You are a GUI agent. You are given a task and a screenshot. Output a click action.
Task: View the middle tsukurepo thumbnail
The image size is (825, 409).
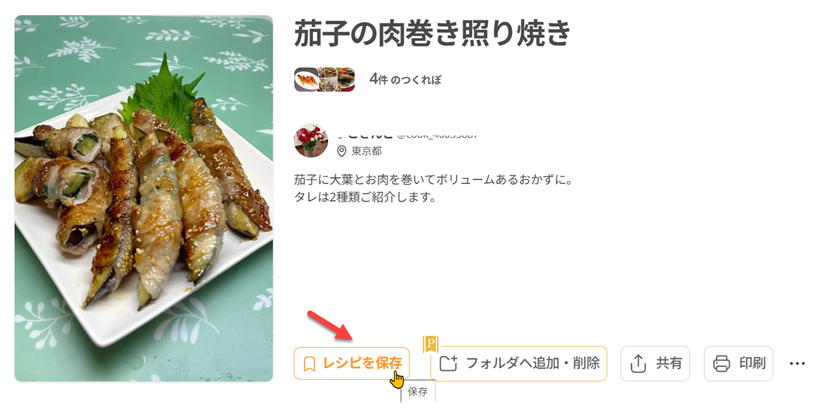click(x=326, y=79)
